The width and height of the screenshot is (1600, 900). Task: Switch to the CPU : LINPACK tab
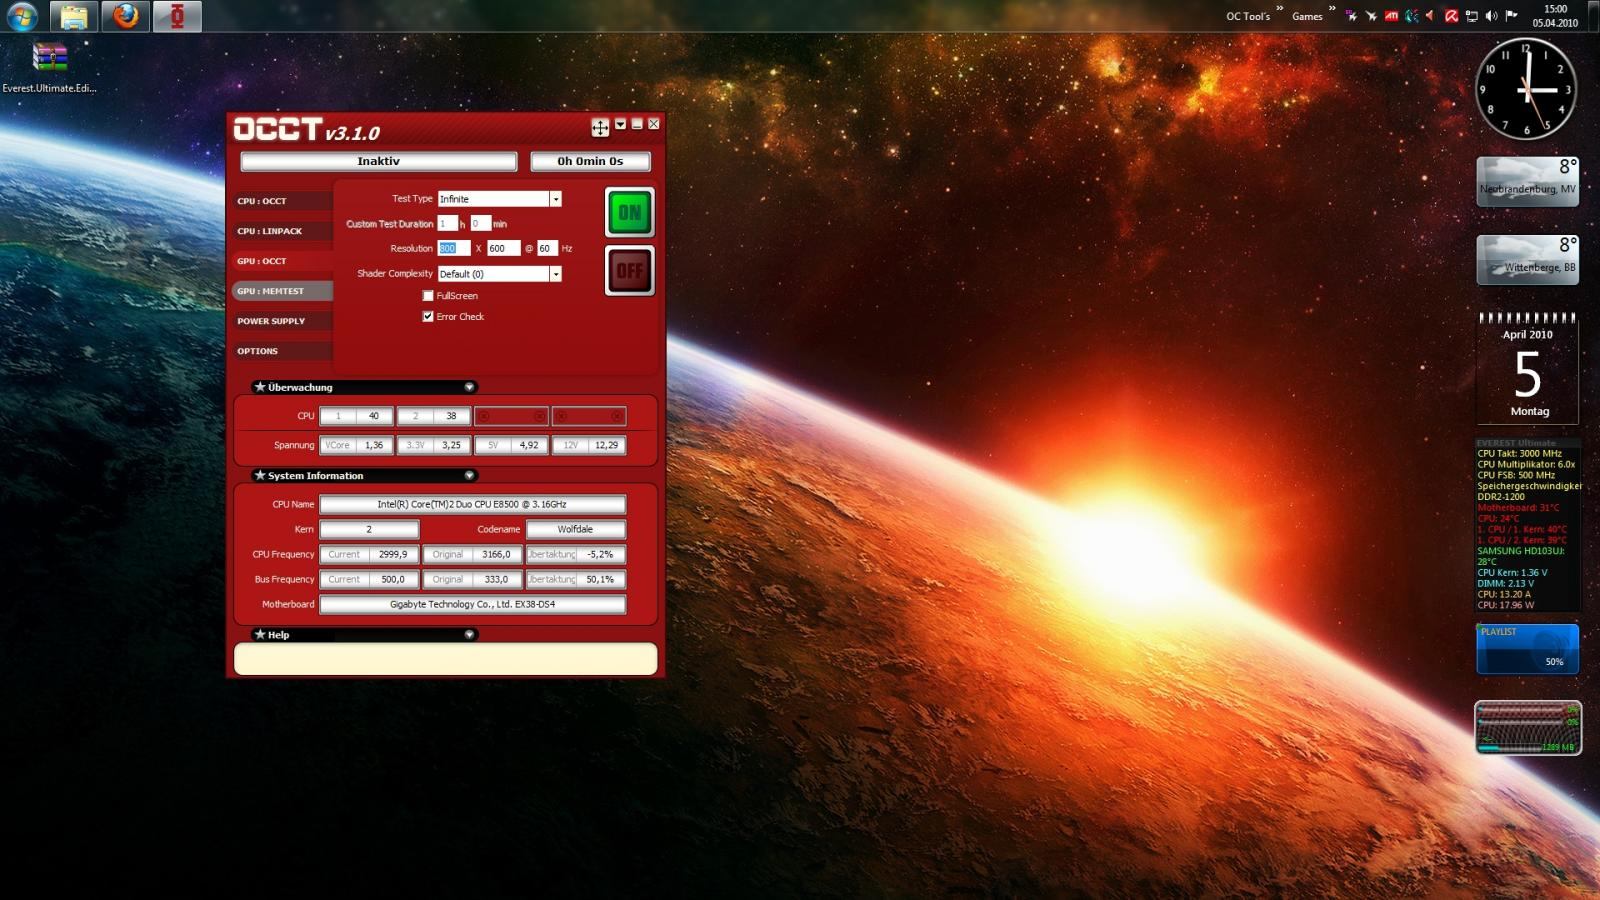[282, 231]
